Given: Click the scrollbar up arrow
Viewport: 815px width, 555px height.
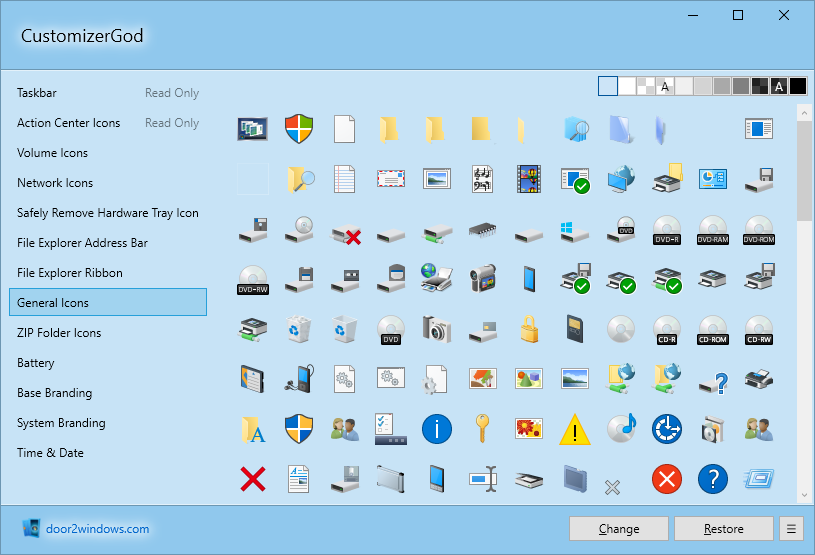Looking at the screenshot, I should pyautogui.click(x=805, y=112).
